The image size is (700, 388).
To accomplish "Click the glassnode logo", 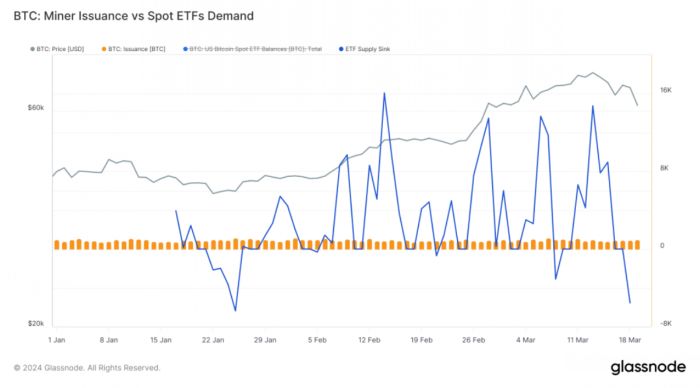I will tap(648, 367).
